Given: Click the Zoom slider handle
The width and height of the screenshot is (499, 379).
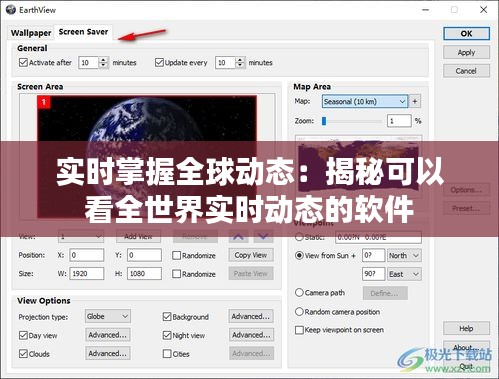Looking at the screenshot, I should click(x=324, y=121).
